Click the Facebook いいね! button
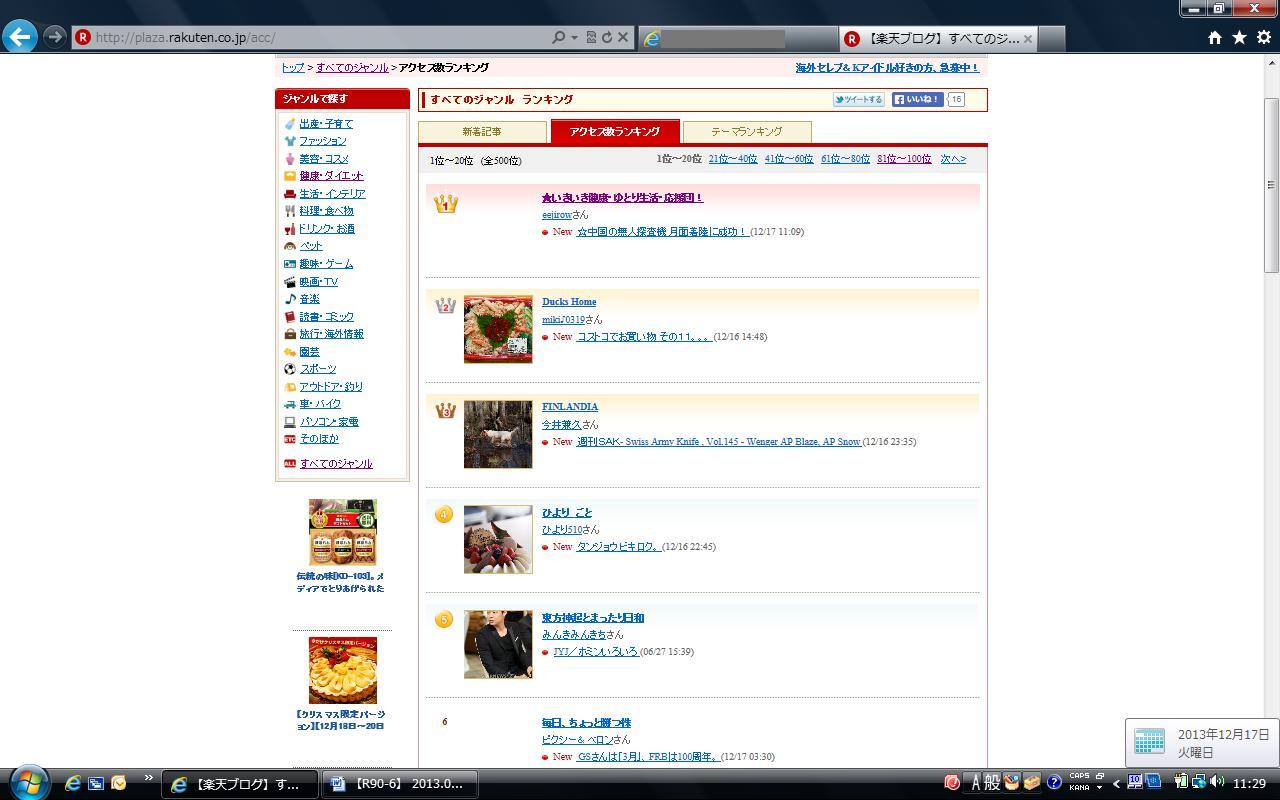Screen dimensions: 1280x800 (x=917, y=99)
